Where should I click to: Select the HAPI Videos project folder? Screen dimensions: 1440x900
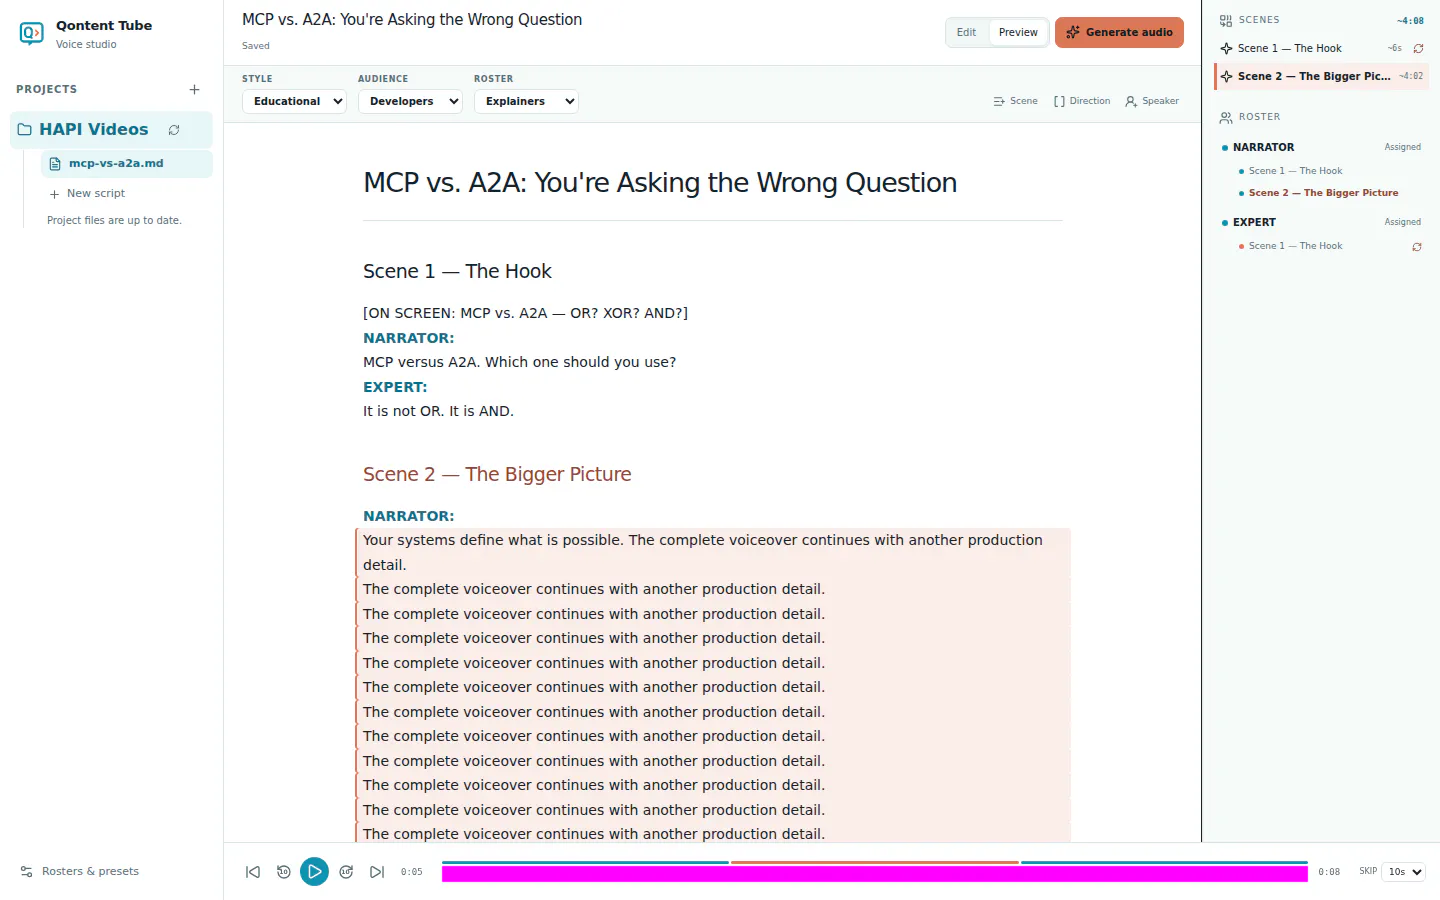click(111, 130)
